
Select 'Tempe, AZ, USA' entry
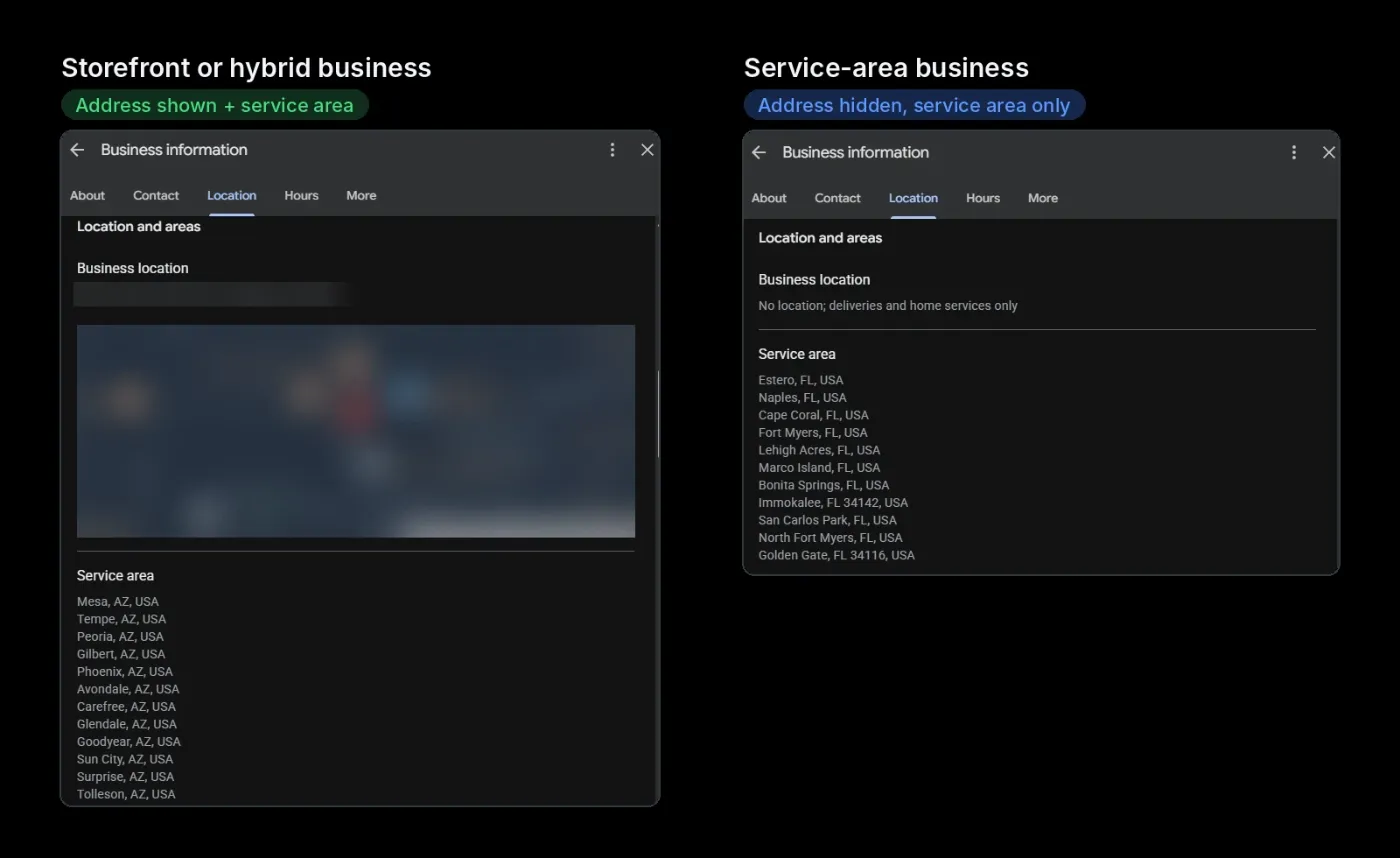click(x=122, y=619)
